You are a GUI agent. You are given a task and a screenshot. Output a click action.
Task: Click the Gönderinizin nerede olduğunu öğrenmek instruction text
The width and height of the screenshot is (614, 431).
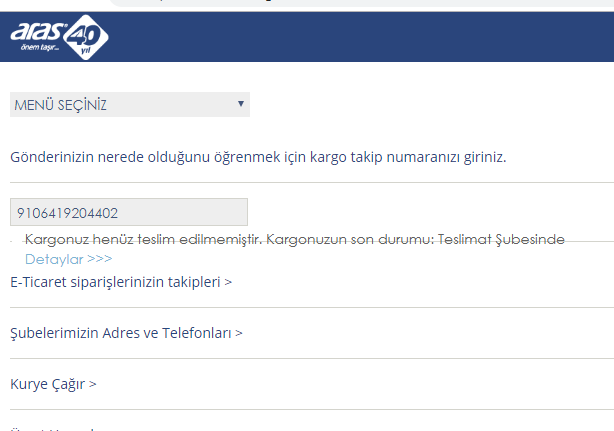(x=258, y=157)
